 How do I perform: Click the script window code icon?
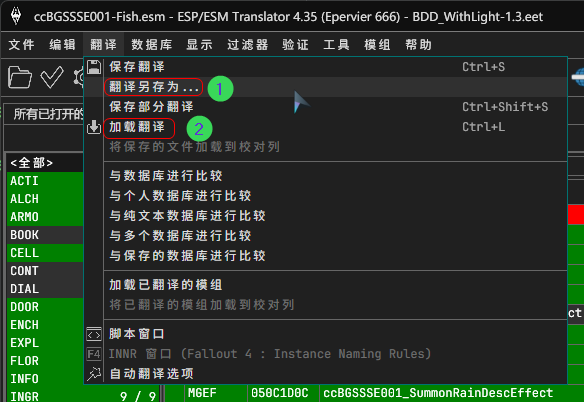point(94,334)
